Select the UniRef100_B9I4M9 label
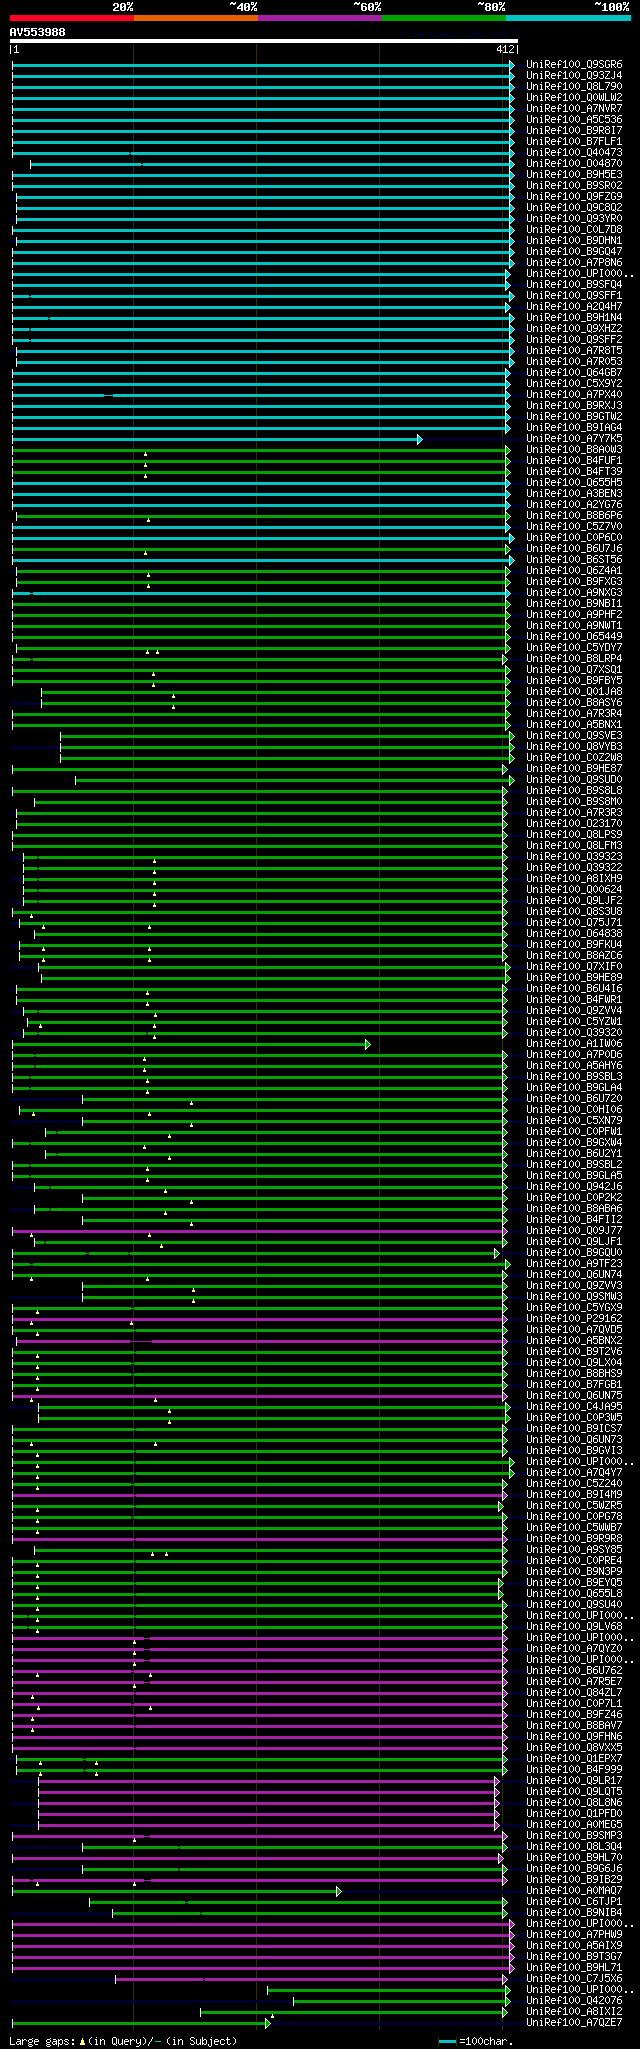Viewport: 640px width, 2049px height. point(574,1494)
